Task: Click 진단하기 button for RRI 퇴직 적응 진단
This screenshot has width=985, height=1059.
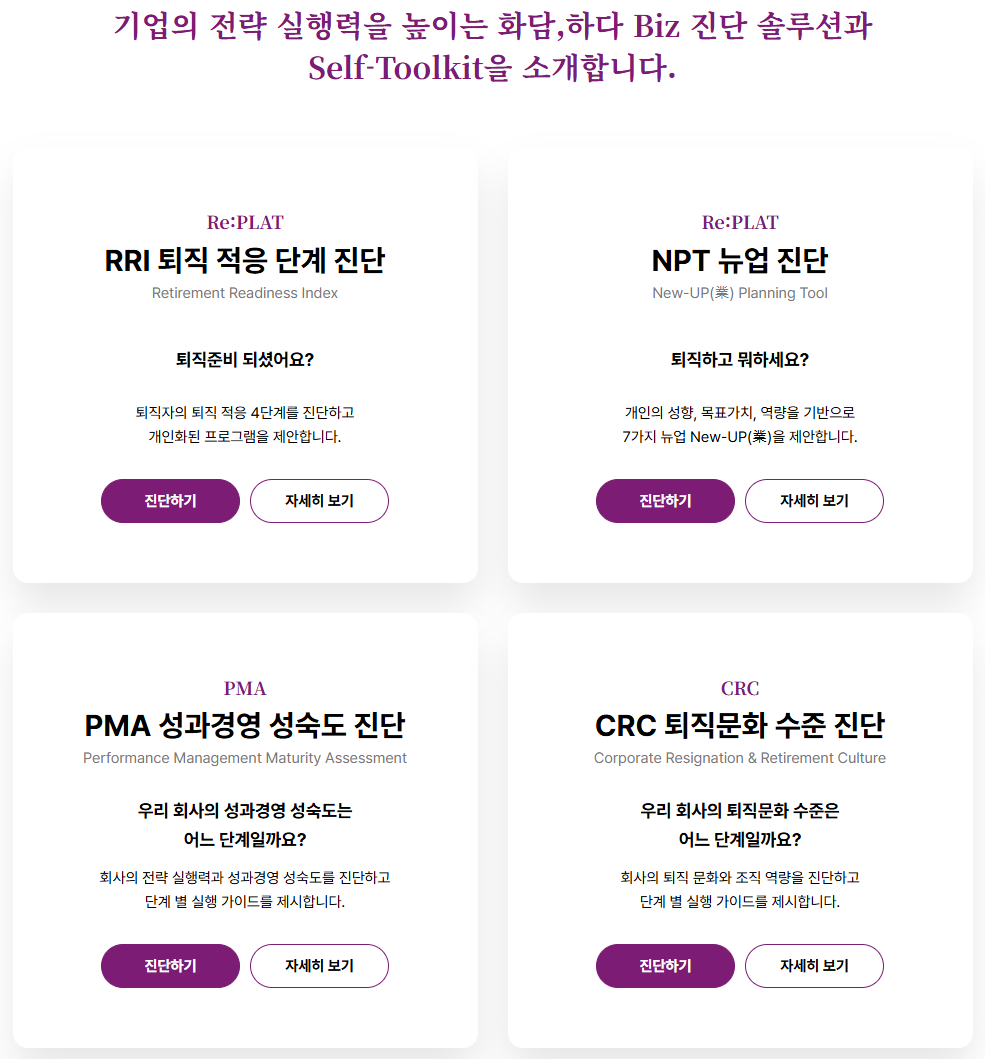Action: [170, 501]
